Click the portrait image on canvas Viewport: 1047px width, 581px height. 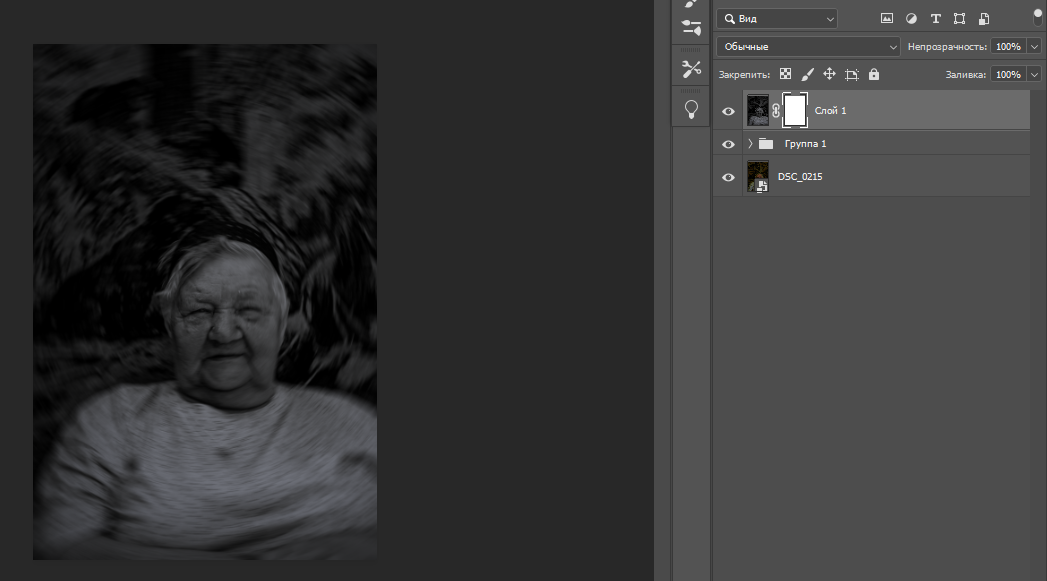(x=205, y=302)
